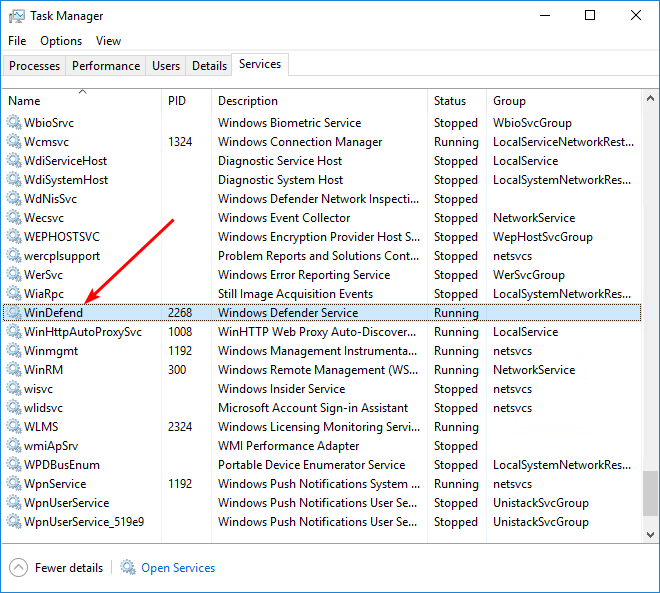Screen dimensions: 660x593
Task: Click the gear icon beside wercplsupport
Action: click(14, 255)
